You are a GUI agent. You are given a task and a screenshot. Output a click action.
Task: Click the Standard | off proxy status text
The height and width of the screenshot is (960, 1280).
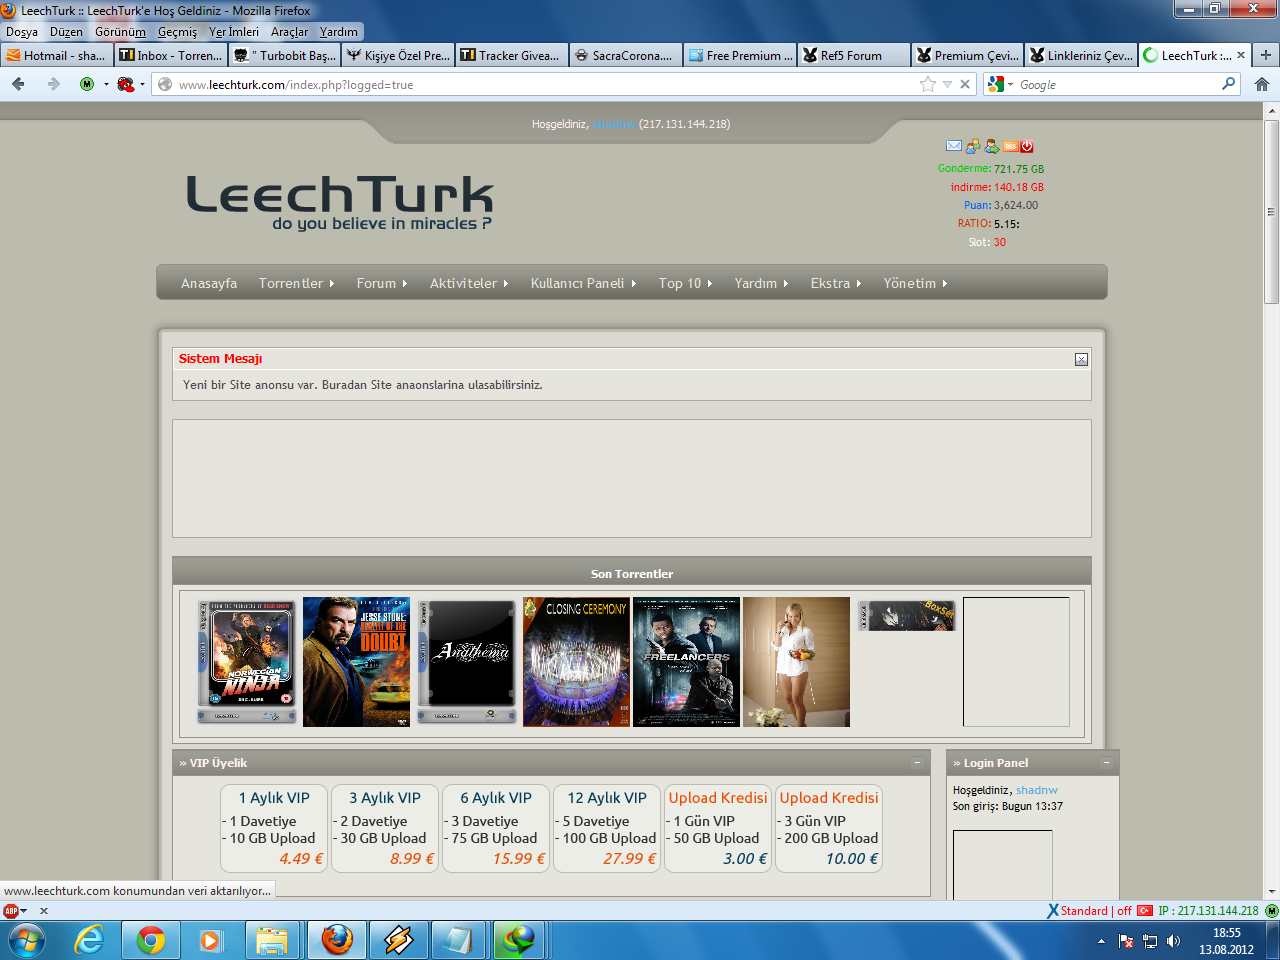[x=1096, y=911]
